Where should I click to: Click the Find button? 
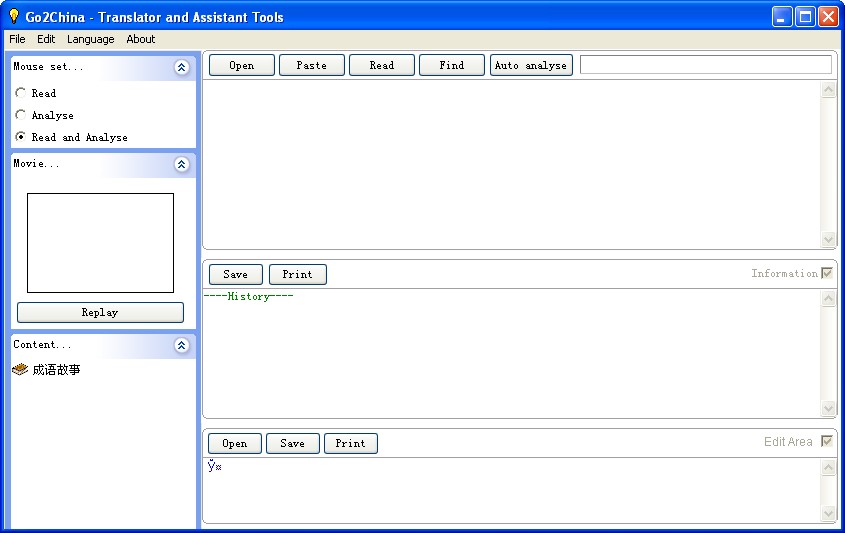(x=452, y=65)
